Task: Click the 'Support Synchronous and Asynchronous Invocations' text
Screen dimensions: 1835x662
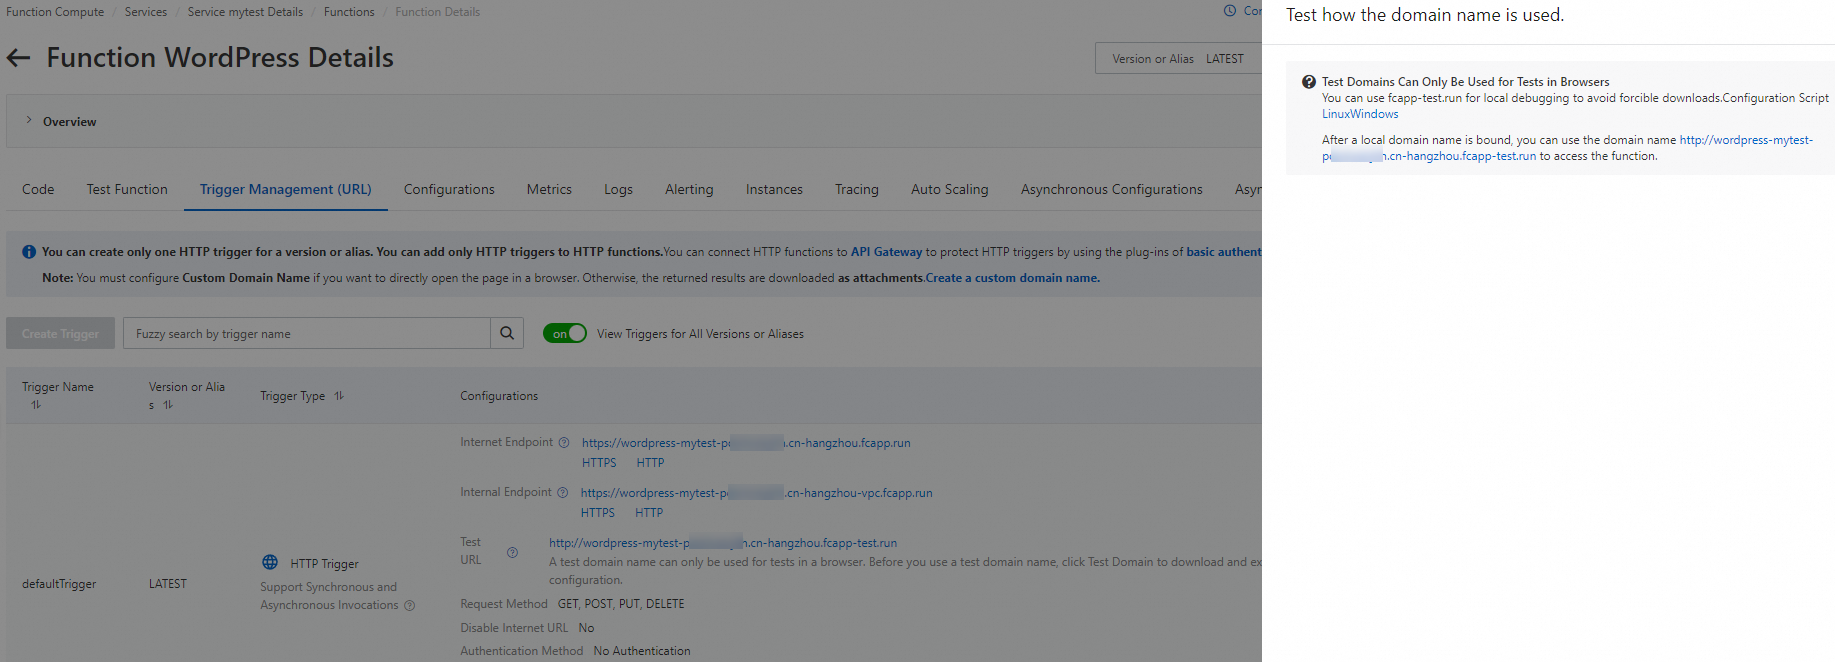Action: pos(329,596)
